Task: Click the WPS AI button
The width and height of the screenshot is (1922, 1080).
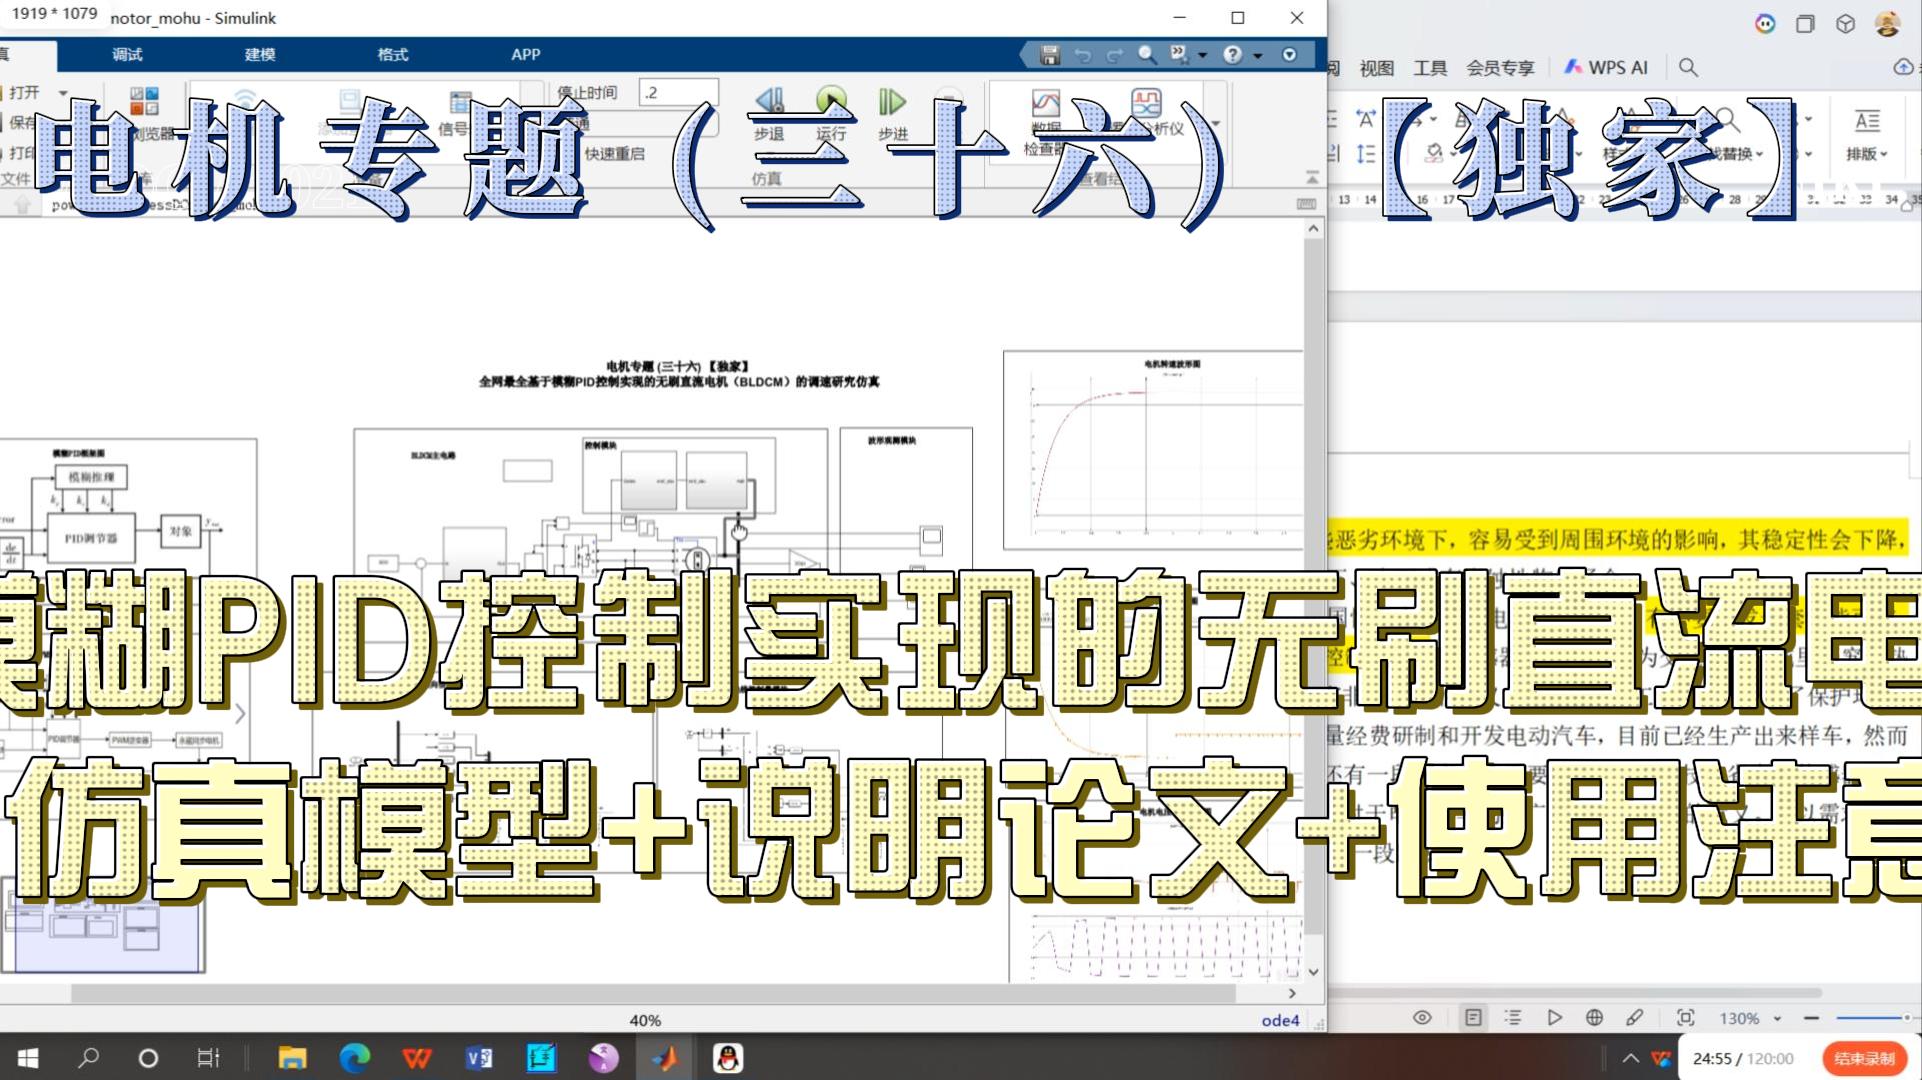Action: coord(1606,67)
